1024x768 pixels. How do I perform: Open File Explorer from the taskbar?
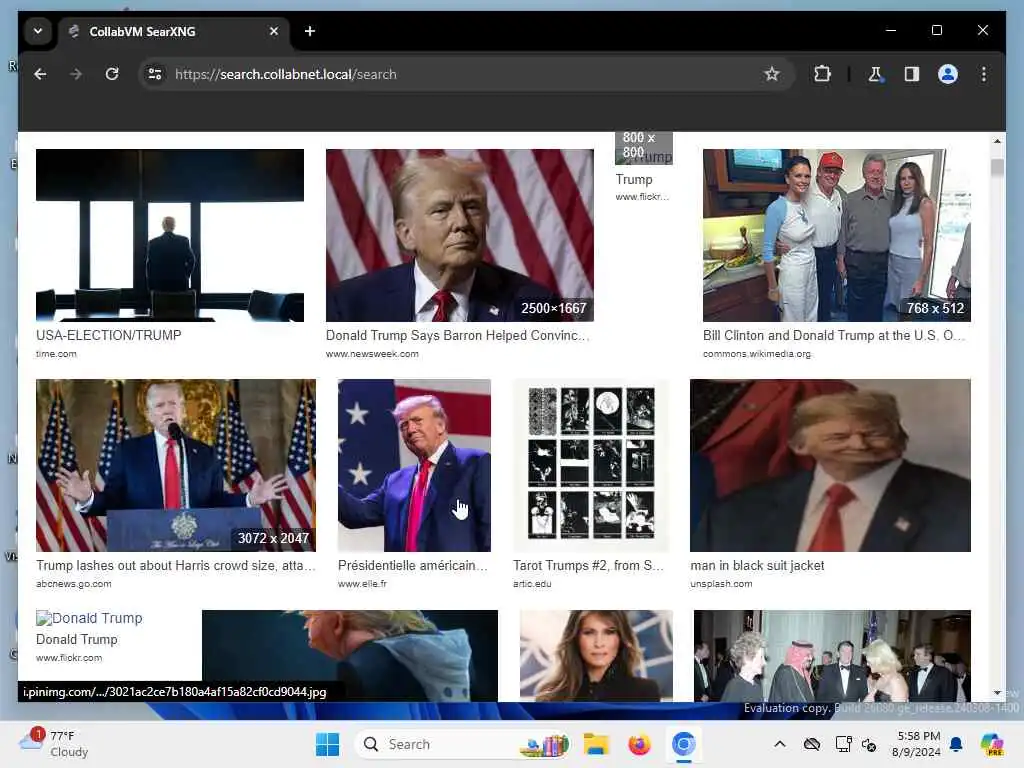click(596, 744)
